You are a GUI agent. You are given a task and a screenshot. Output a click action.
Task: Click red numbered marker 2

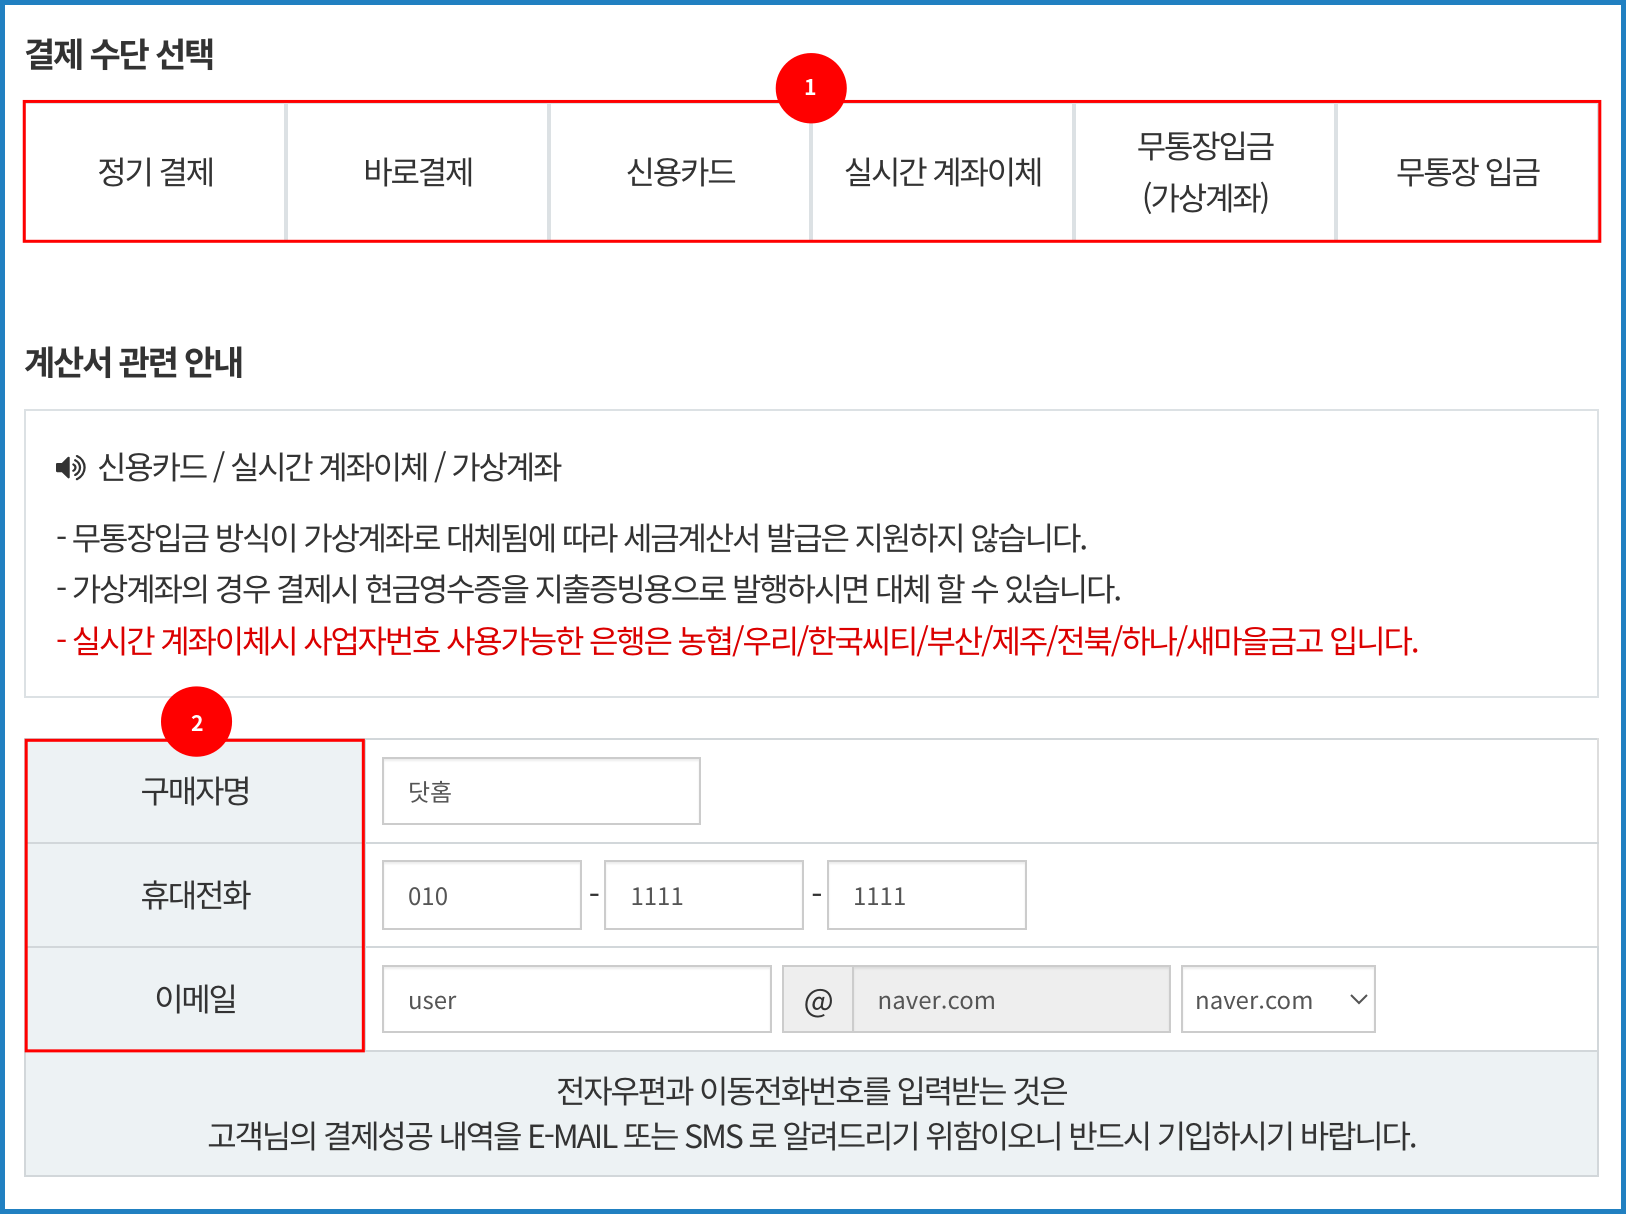point(196,722)
